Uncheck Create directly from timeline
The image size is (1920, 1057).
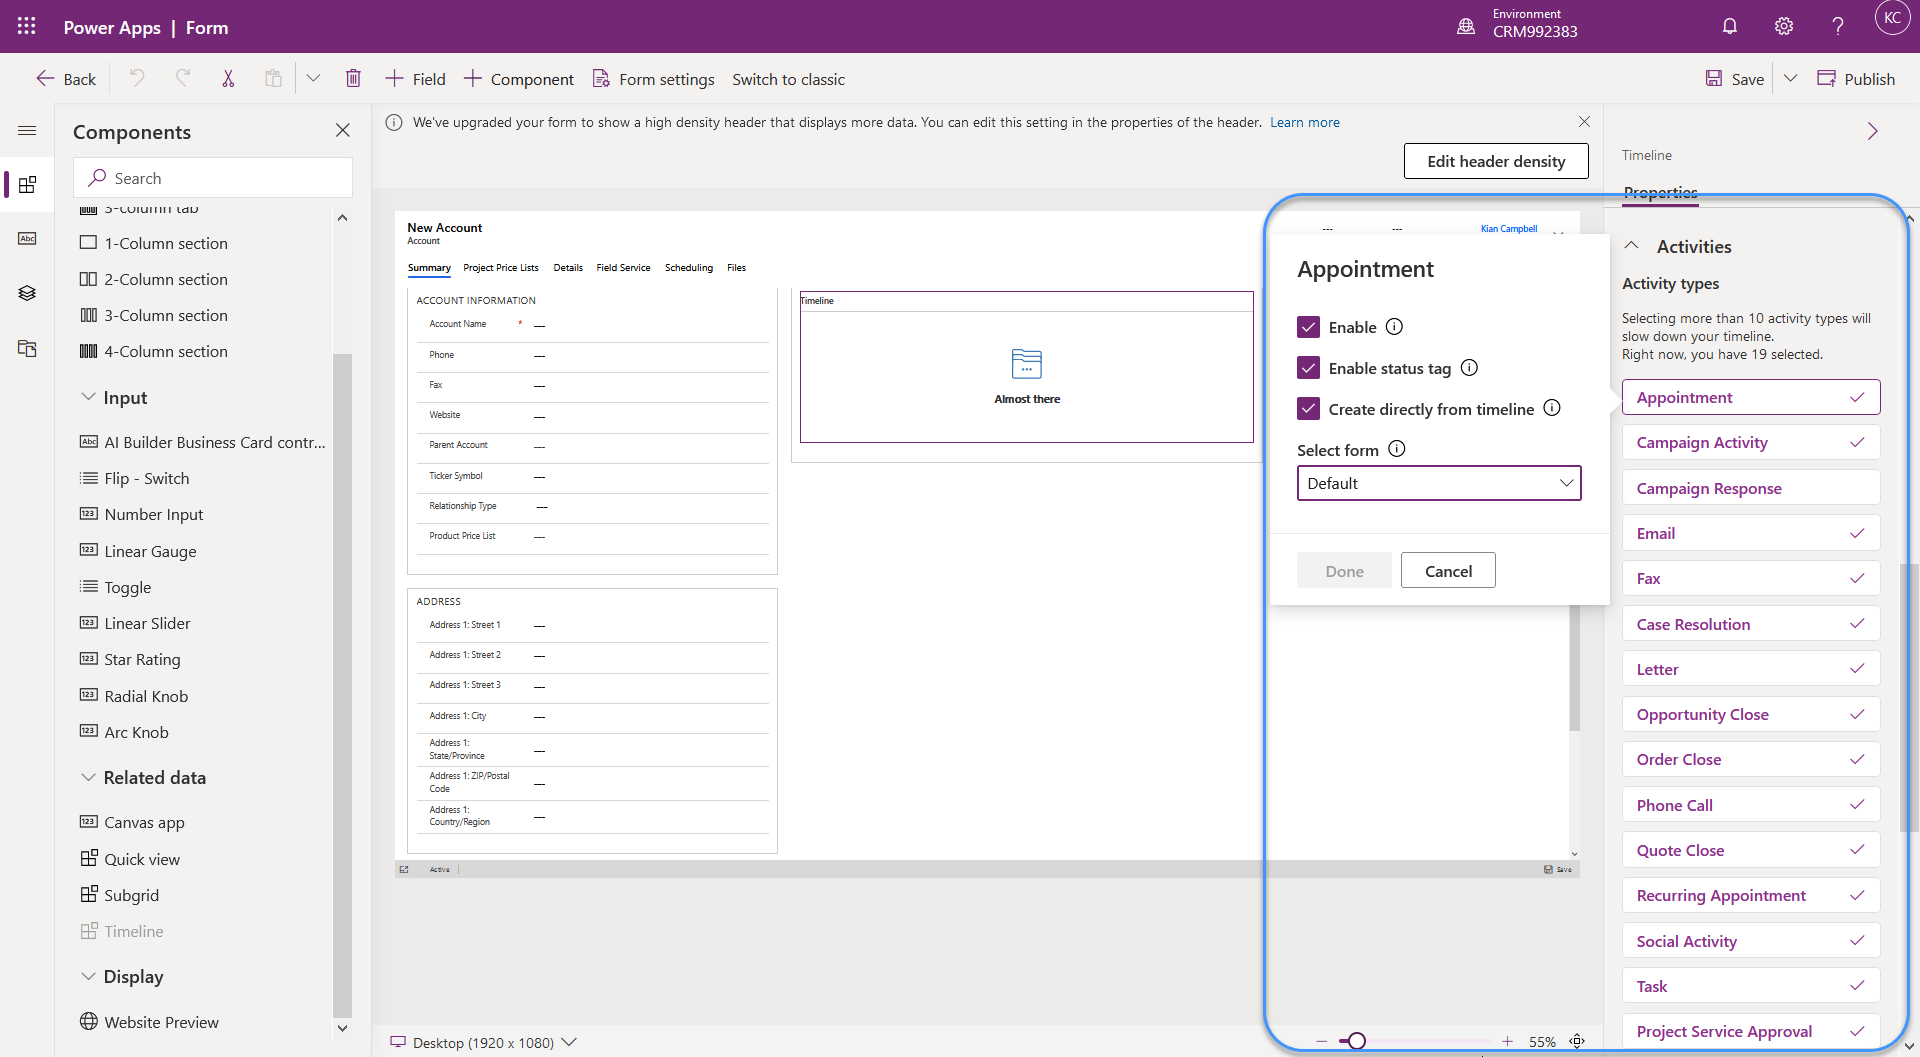coord(1308,409)
